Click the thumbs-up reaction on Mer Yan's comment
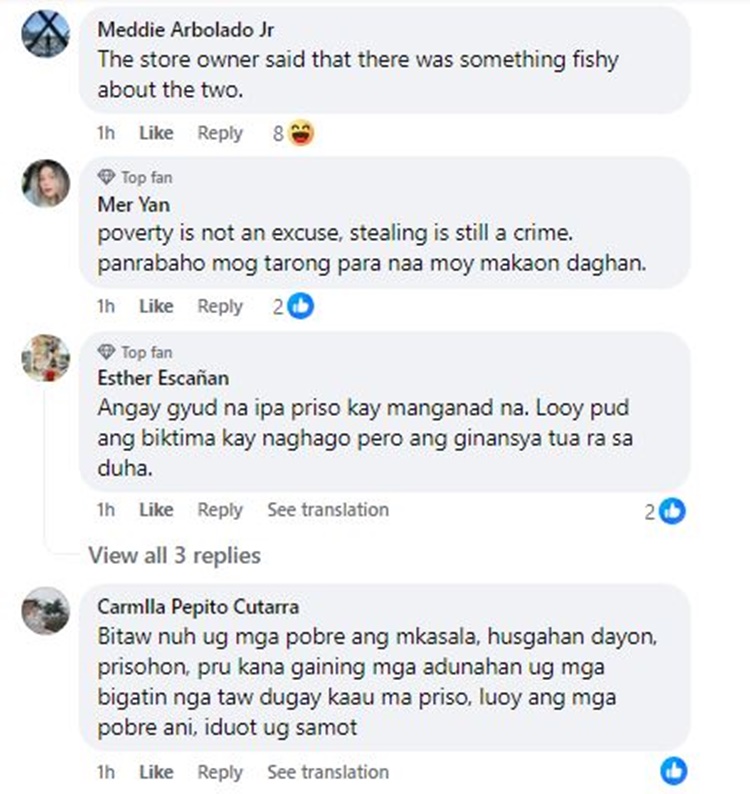 [x=300, y=306]
